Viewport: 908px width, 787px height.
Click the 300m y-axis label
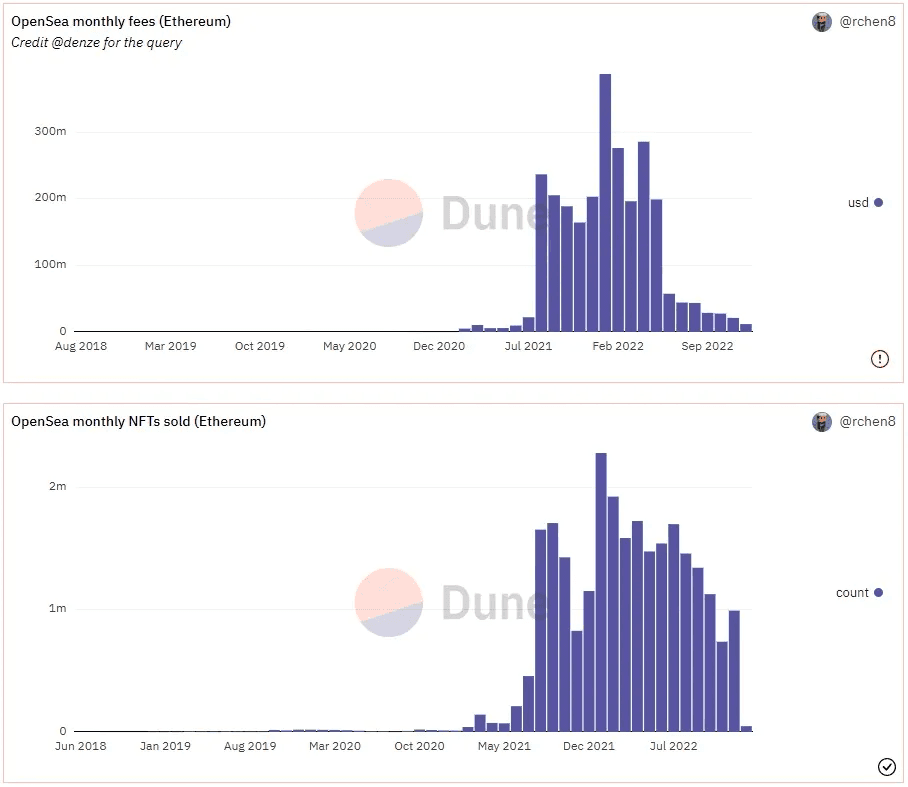[x=50, y=131]
